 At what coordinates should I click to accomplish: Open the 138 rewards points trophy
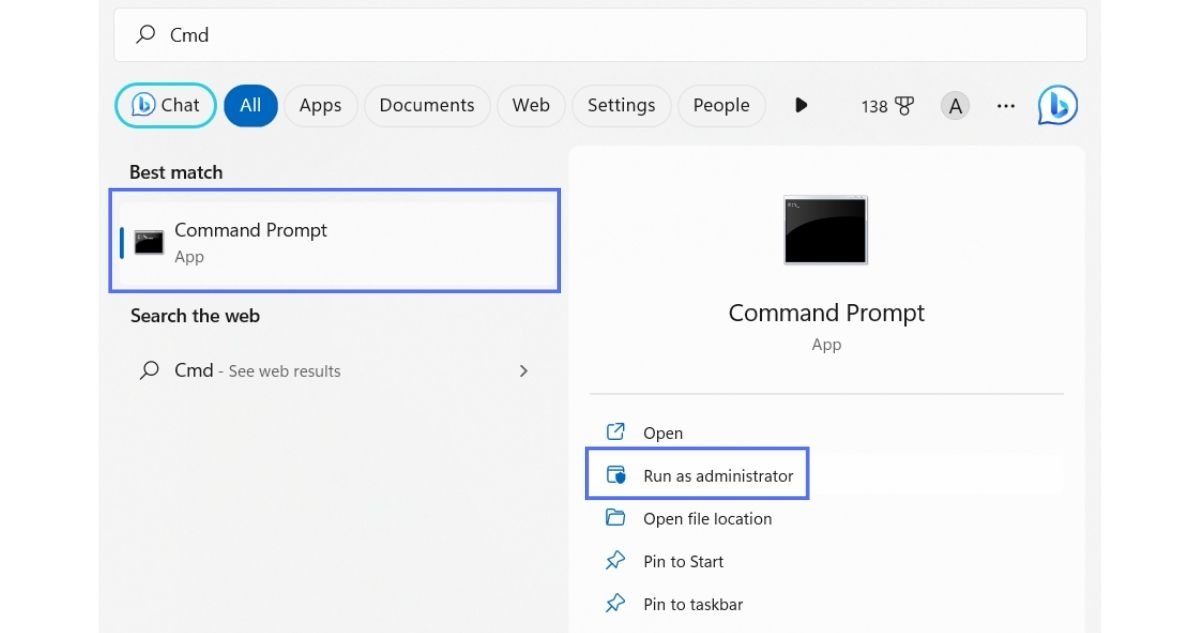pyautogui.click(x=888, y=106)
